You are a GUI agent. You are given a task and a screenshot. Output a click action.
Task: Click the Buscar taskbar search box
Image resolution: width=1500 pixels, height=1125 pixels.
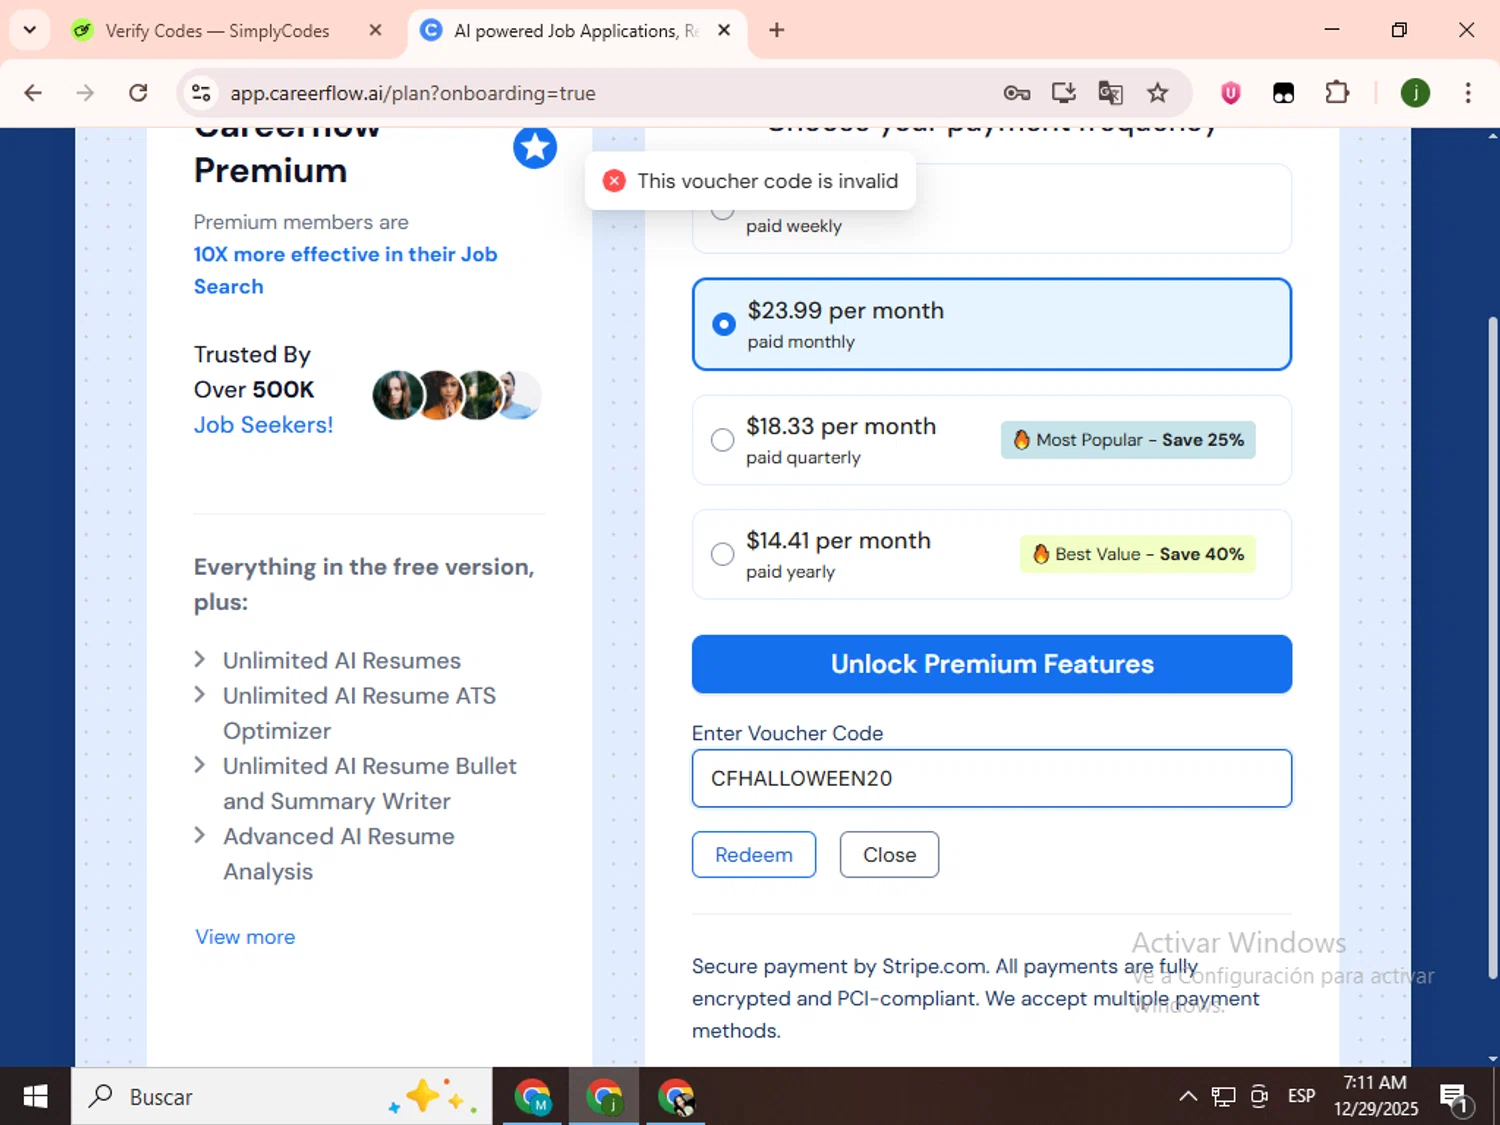coord(281,1097)
